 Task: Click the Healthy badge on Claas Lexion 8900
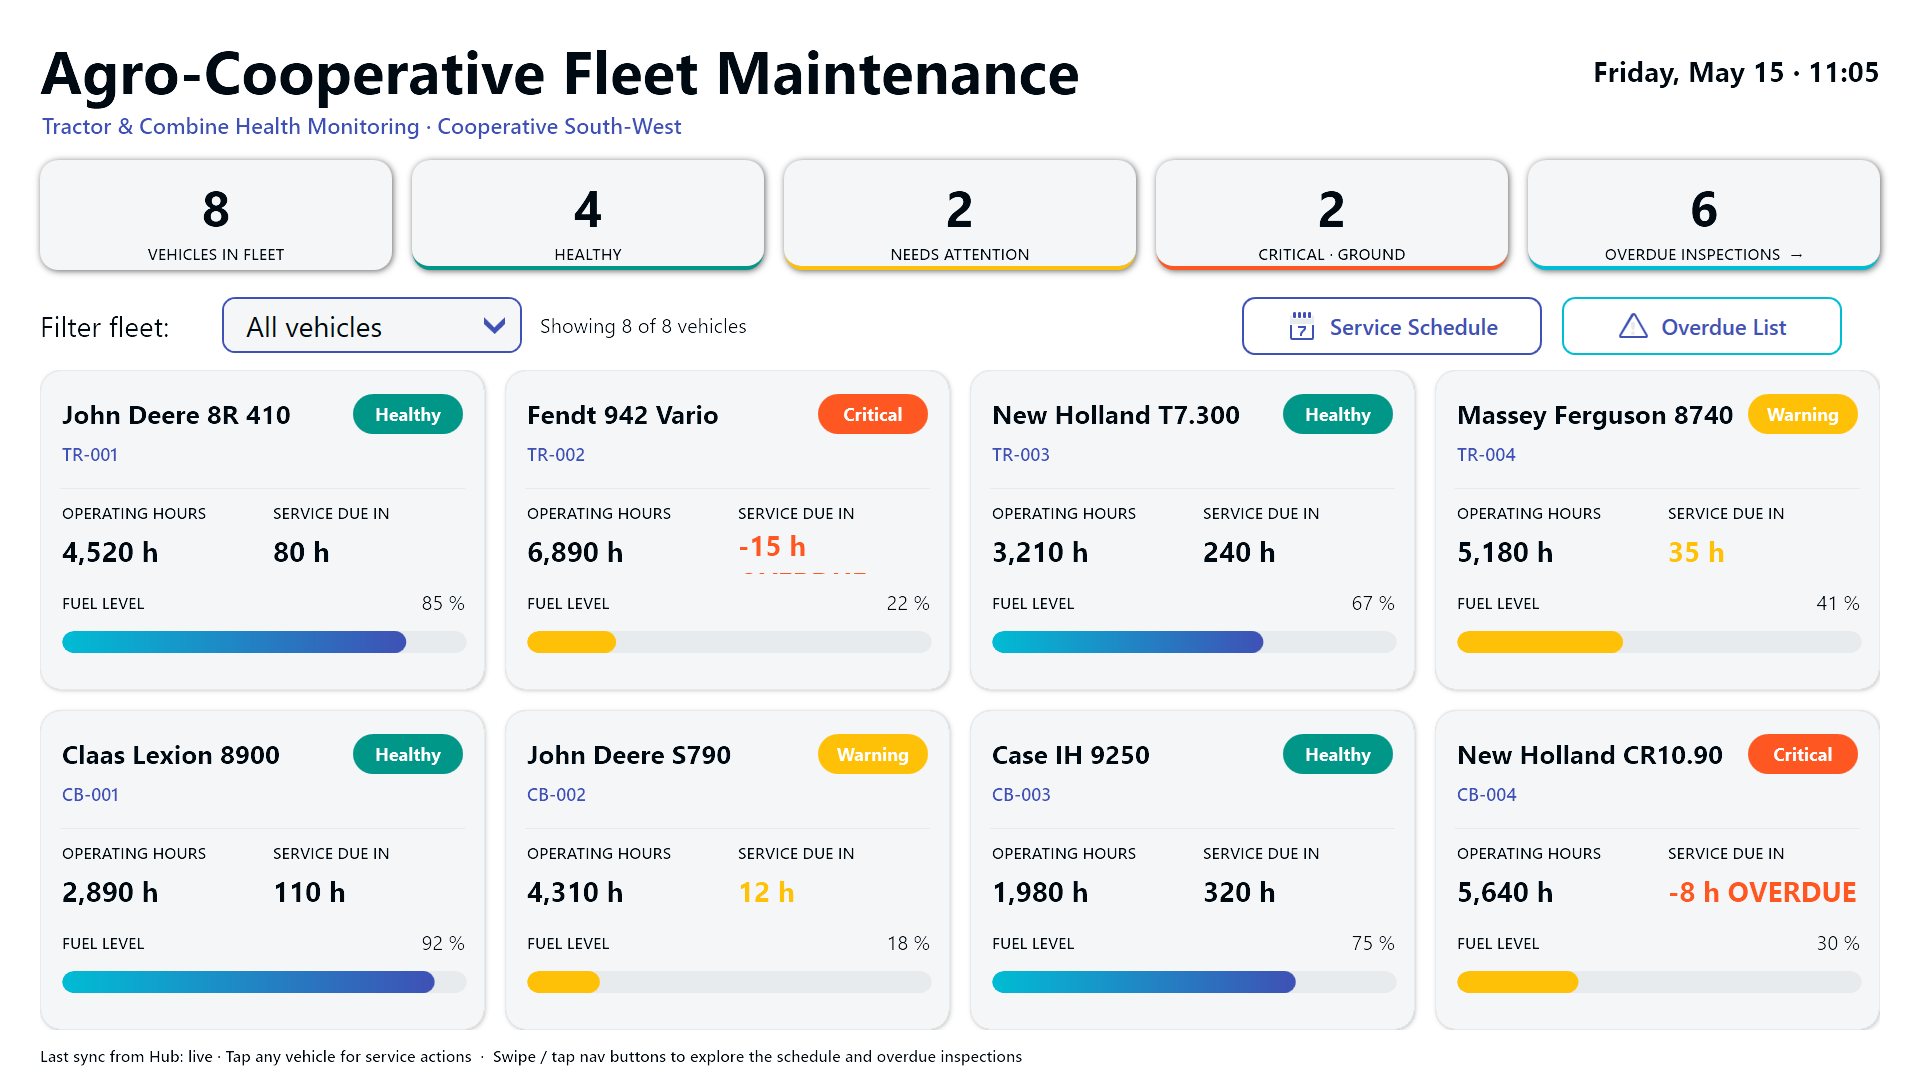tap(408, 754)
